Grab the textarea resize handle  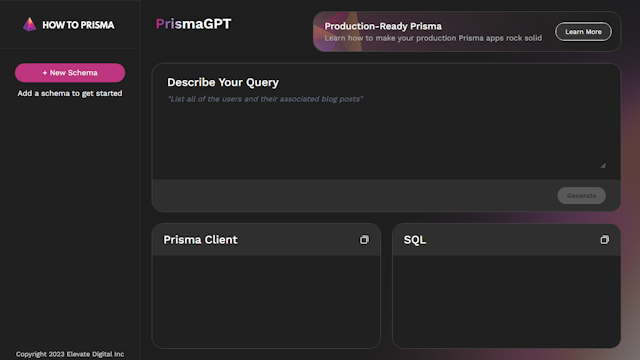[603, 166]
